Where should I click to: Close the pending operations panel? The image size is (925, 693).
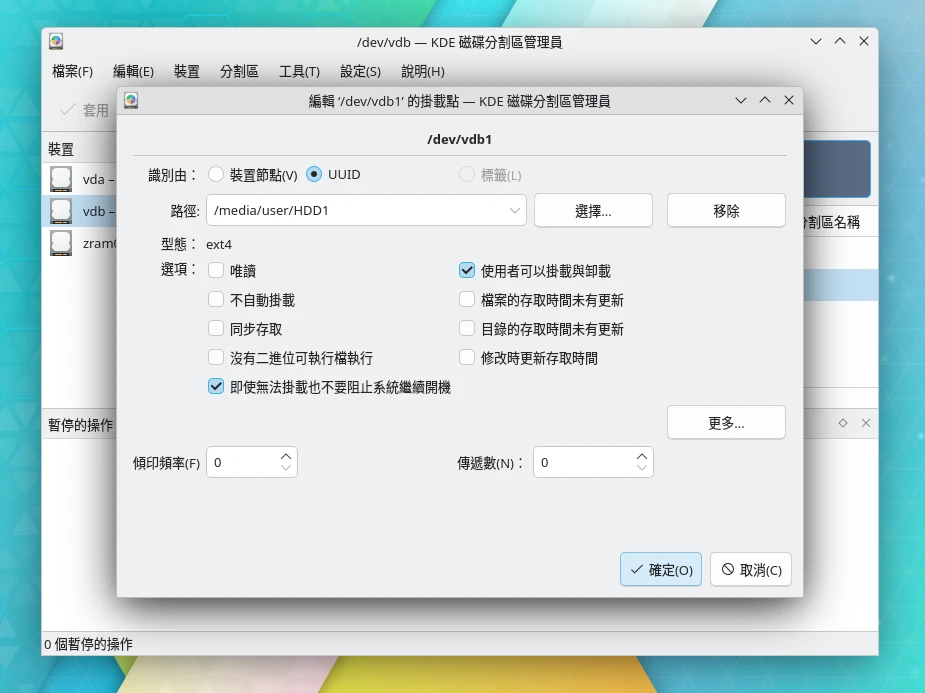click(866, 423)
